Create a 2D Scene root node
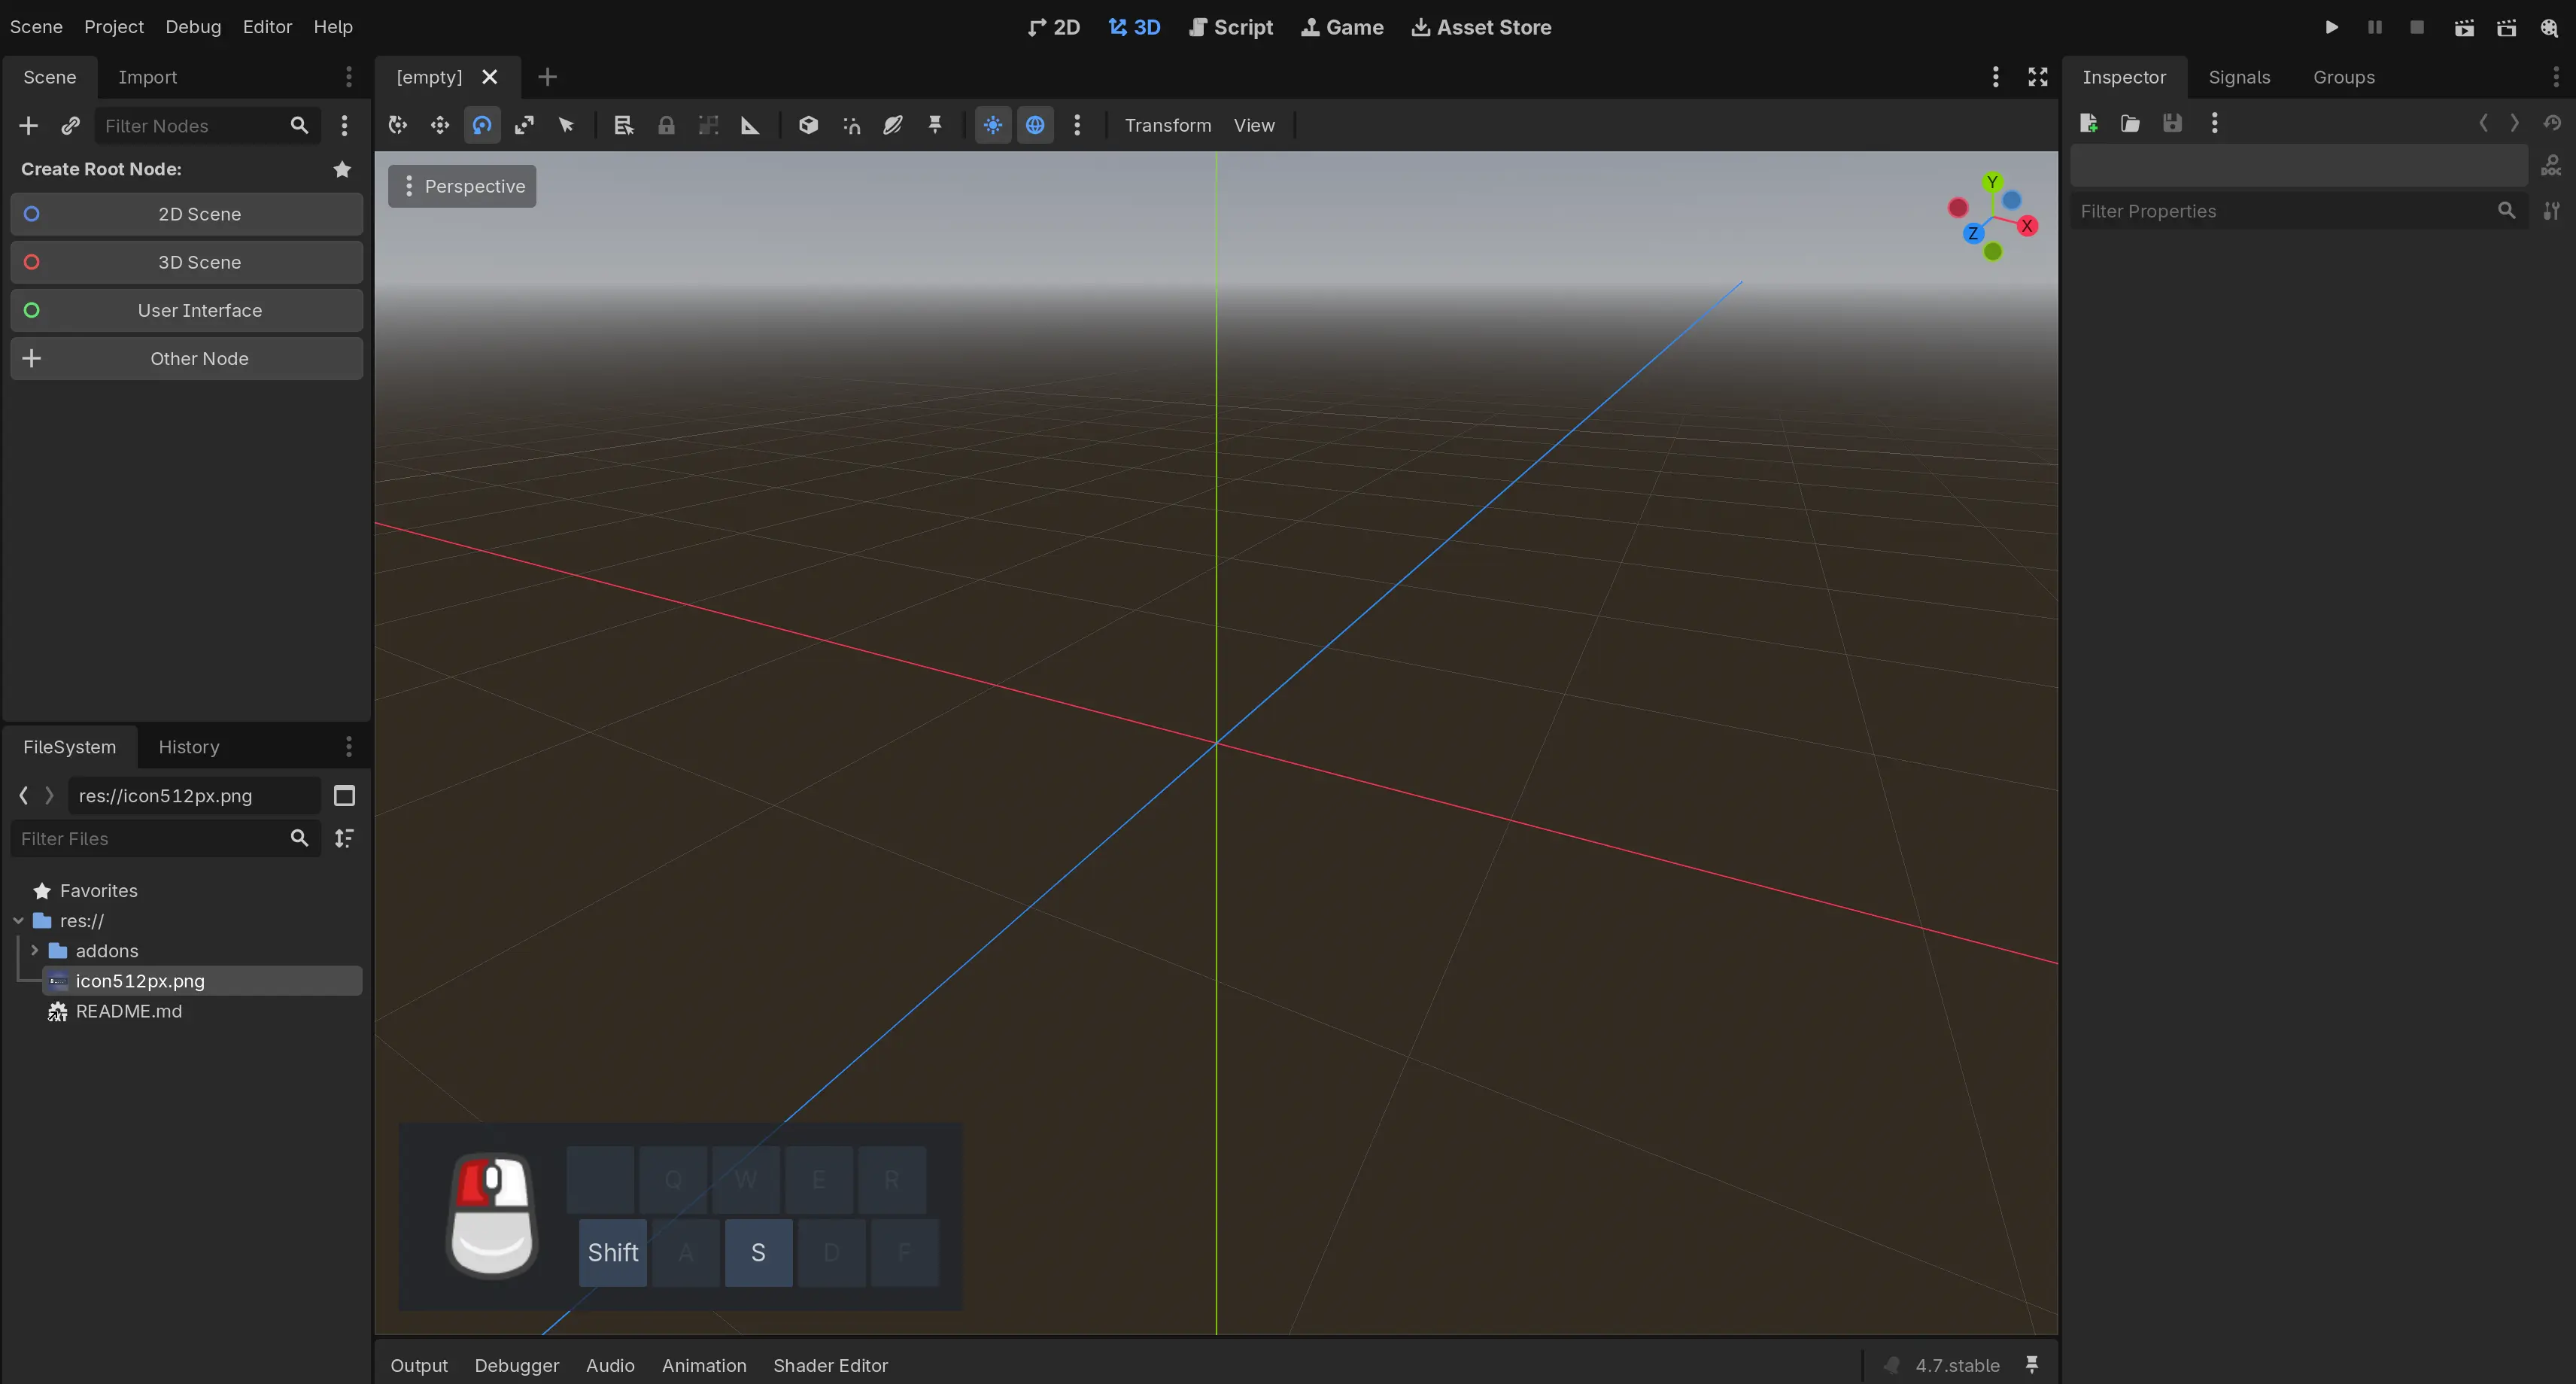This screenshot has height=1384, width=2576. (x=186, y=214)
